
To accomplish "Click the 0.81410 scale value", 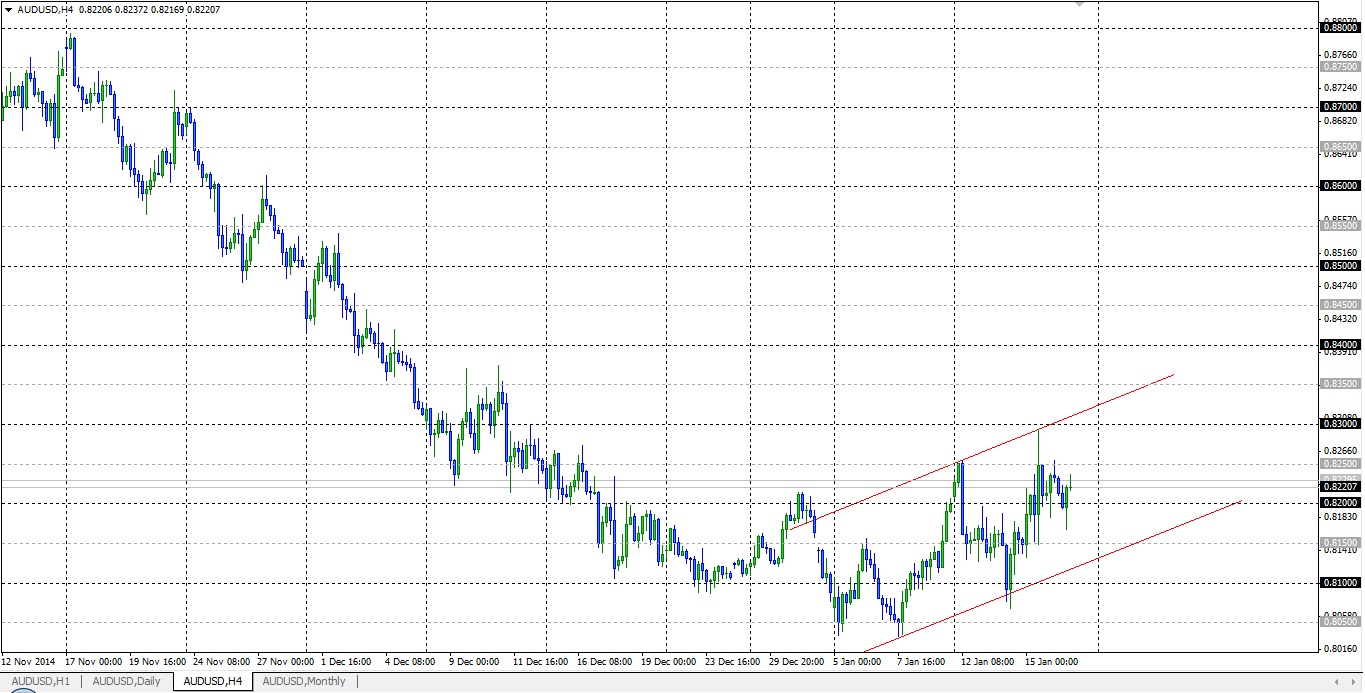I will pos(1339,550).
